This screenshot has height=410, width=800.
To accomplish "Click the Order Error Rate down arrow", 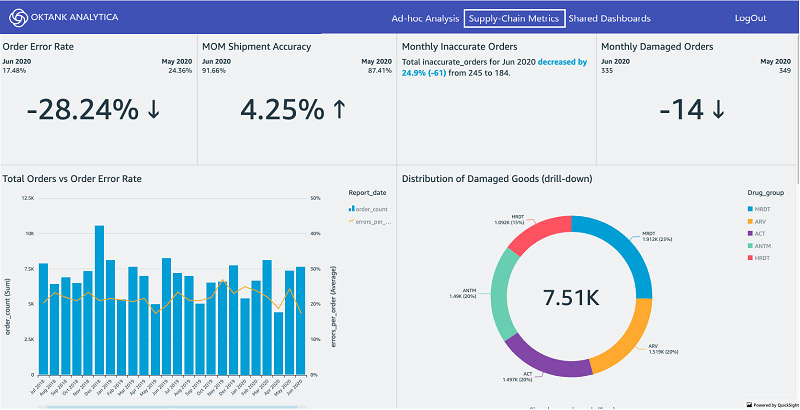I will [154, 110].
